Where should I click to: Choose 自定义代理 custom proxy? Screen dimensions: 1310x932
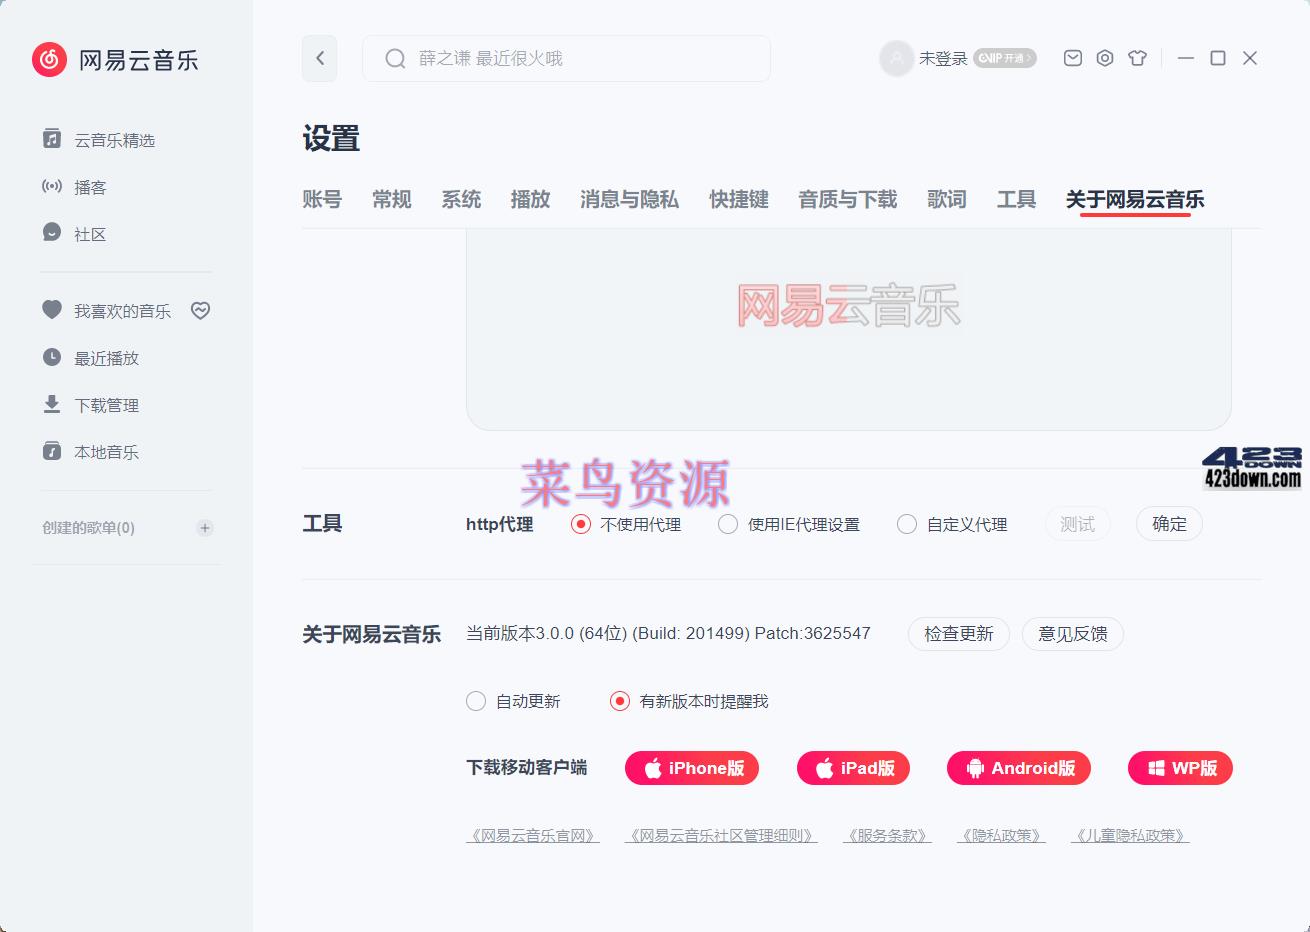(x=907, y=524)
